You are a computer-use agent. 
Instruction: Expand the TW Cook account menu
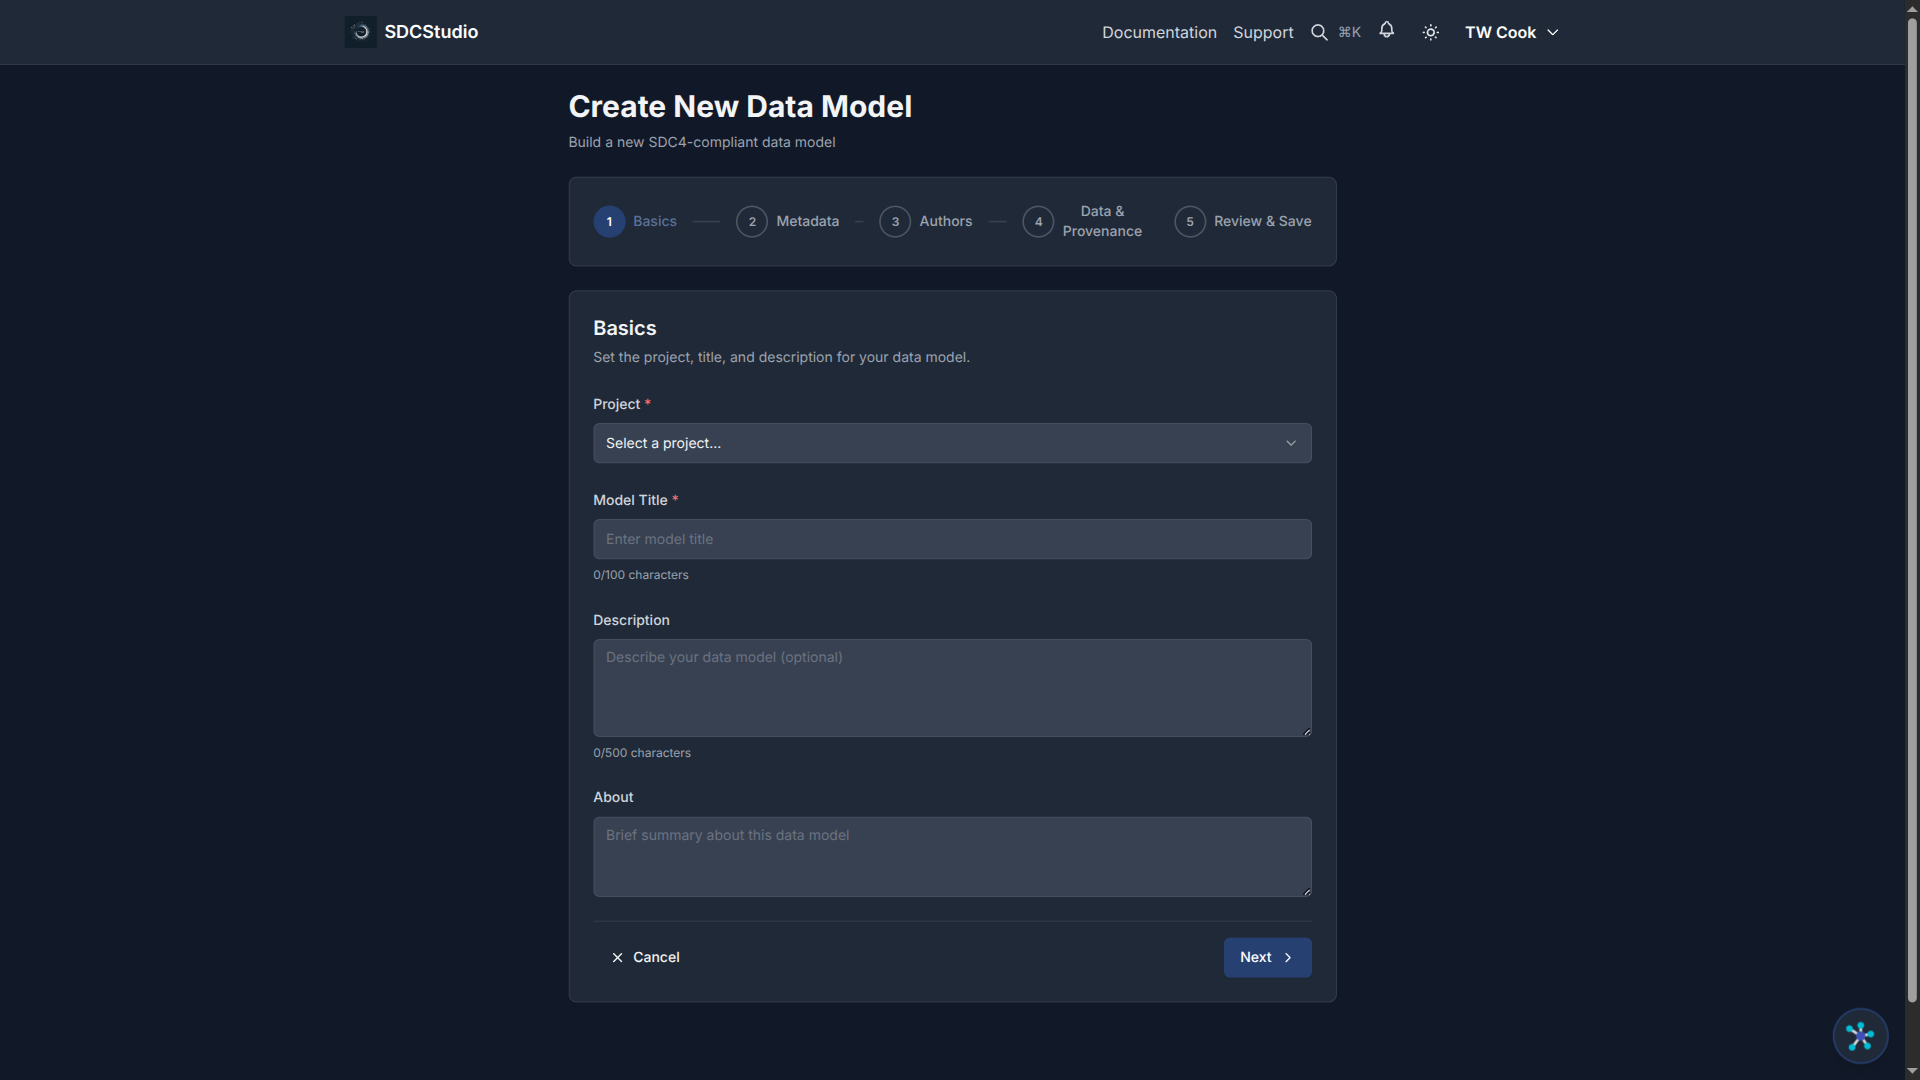point(1511,32)
